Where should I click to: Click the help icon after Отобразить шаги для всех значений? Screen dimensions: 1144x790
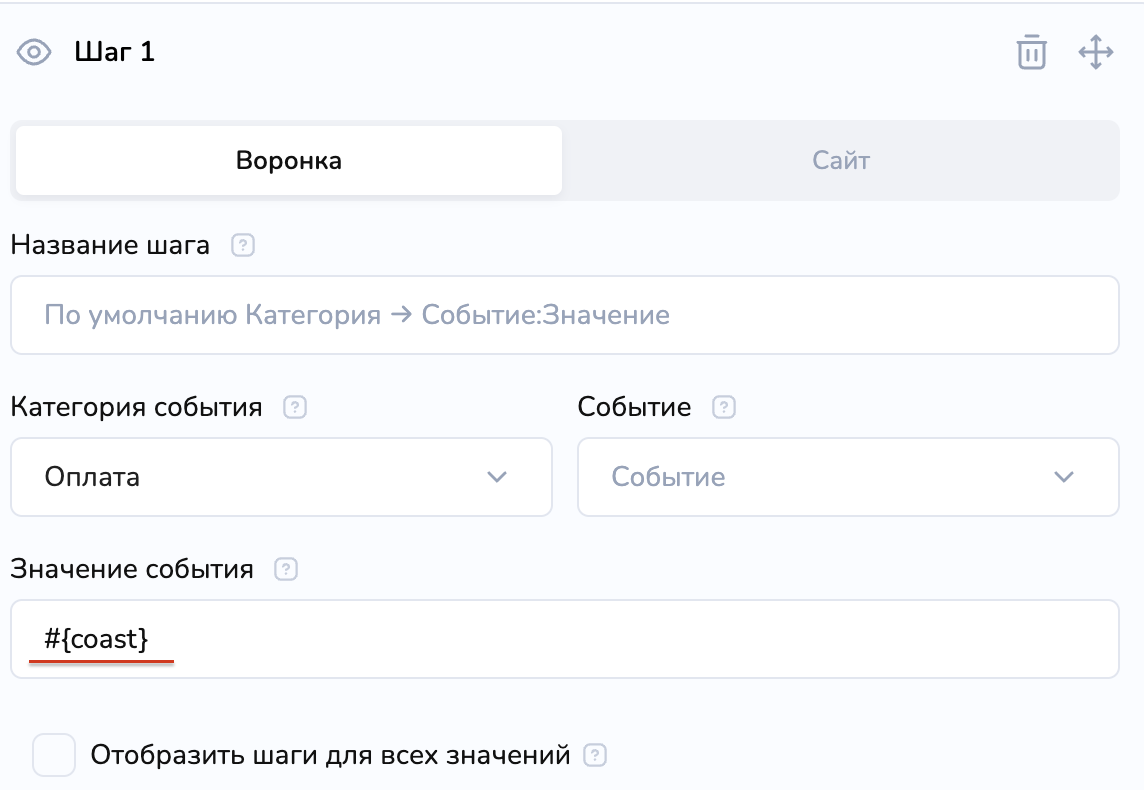coord(595,755)
